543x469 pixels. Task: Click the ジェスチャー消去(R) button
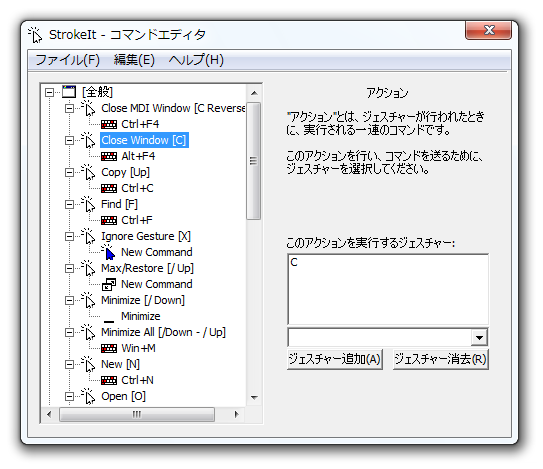point(441,359)
